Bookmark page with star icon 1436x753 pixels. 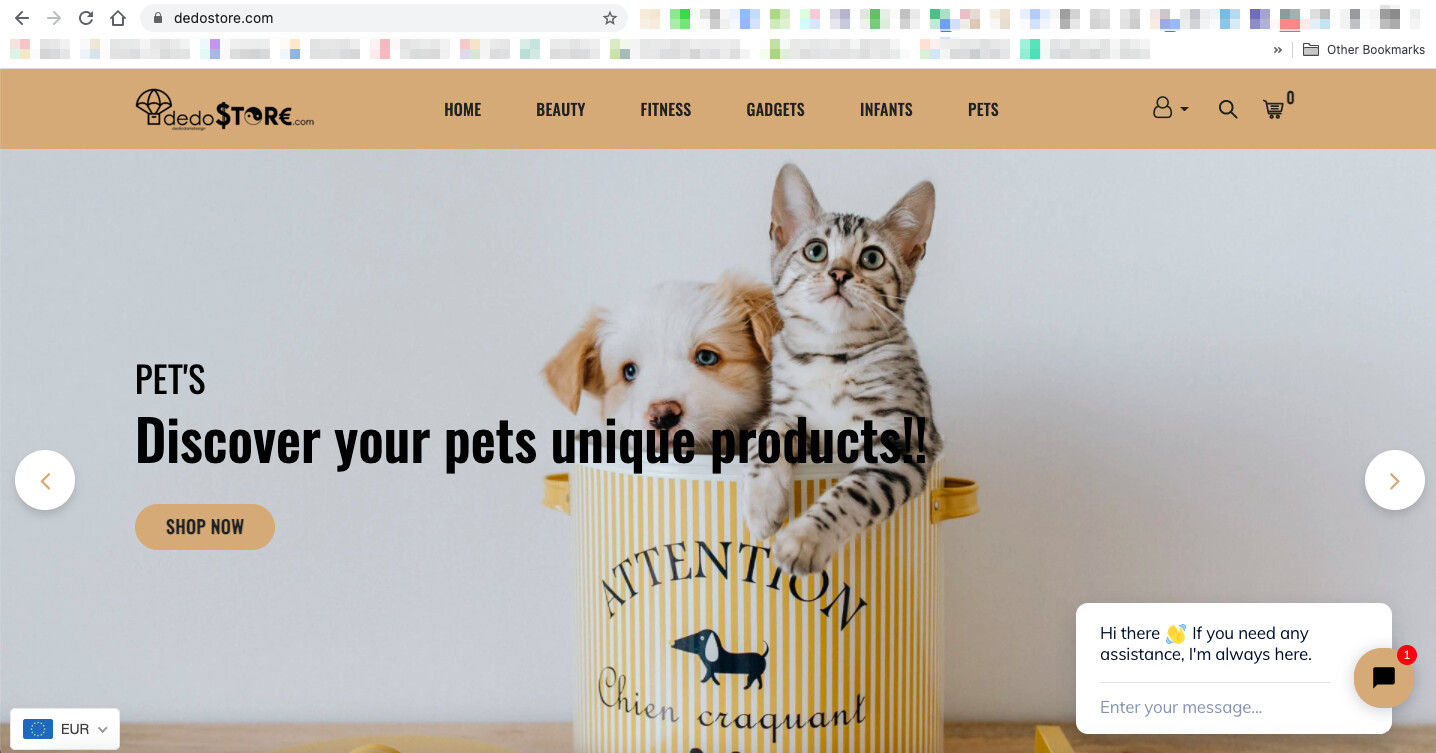(x=609, y=18)
